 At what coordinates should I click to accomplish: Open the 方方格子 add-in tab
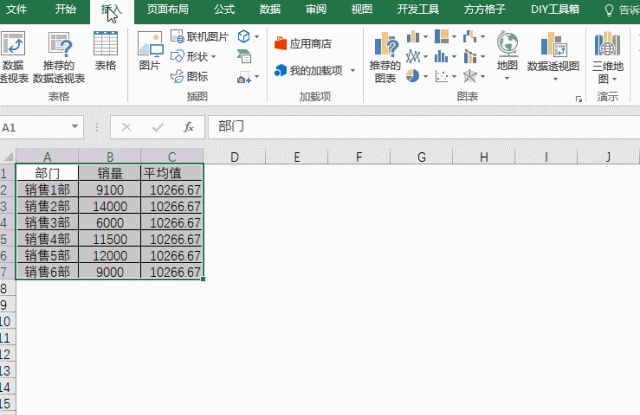(x=484, y=9)
